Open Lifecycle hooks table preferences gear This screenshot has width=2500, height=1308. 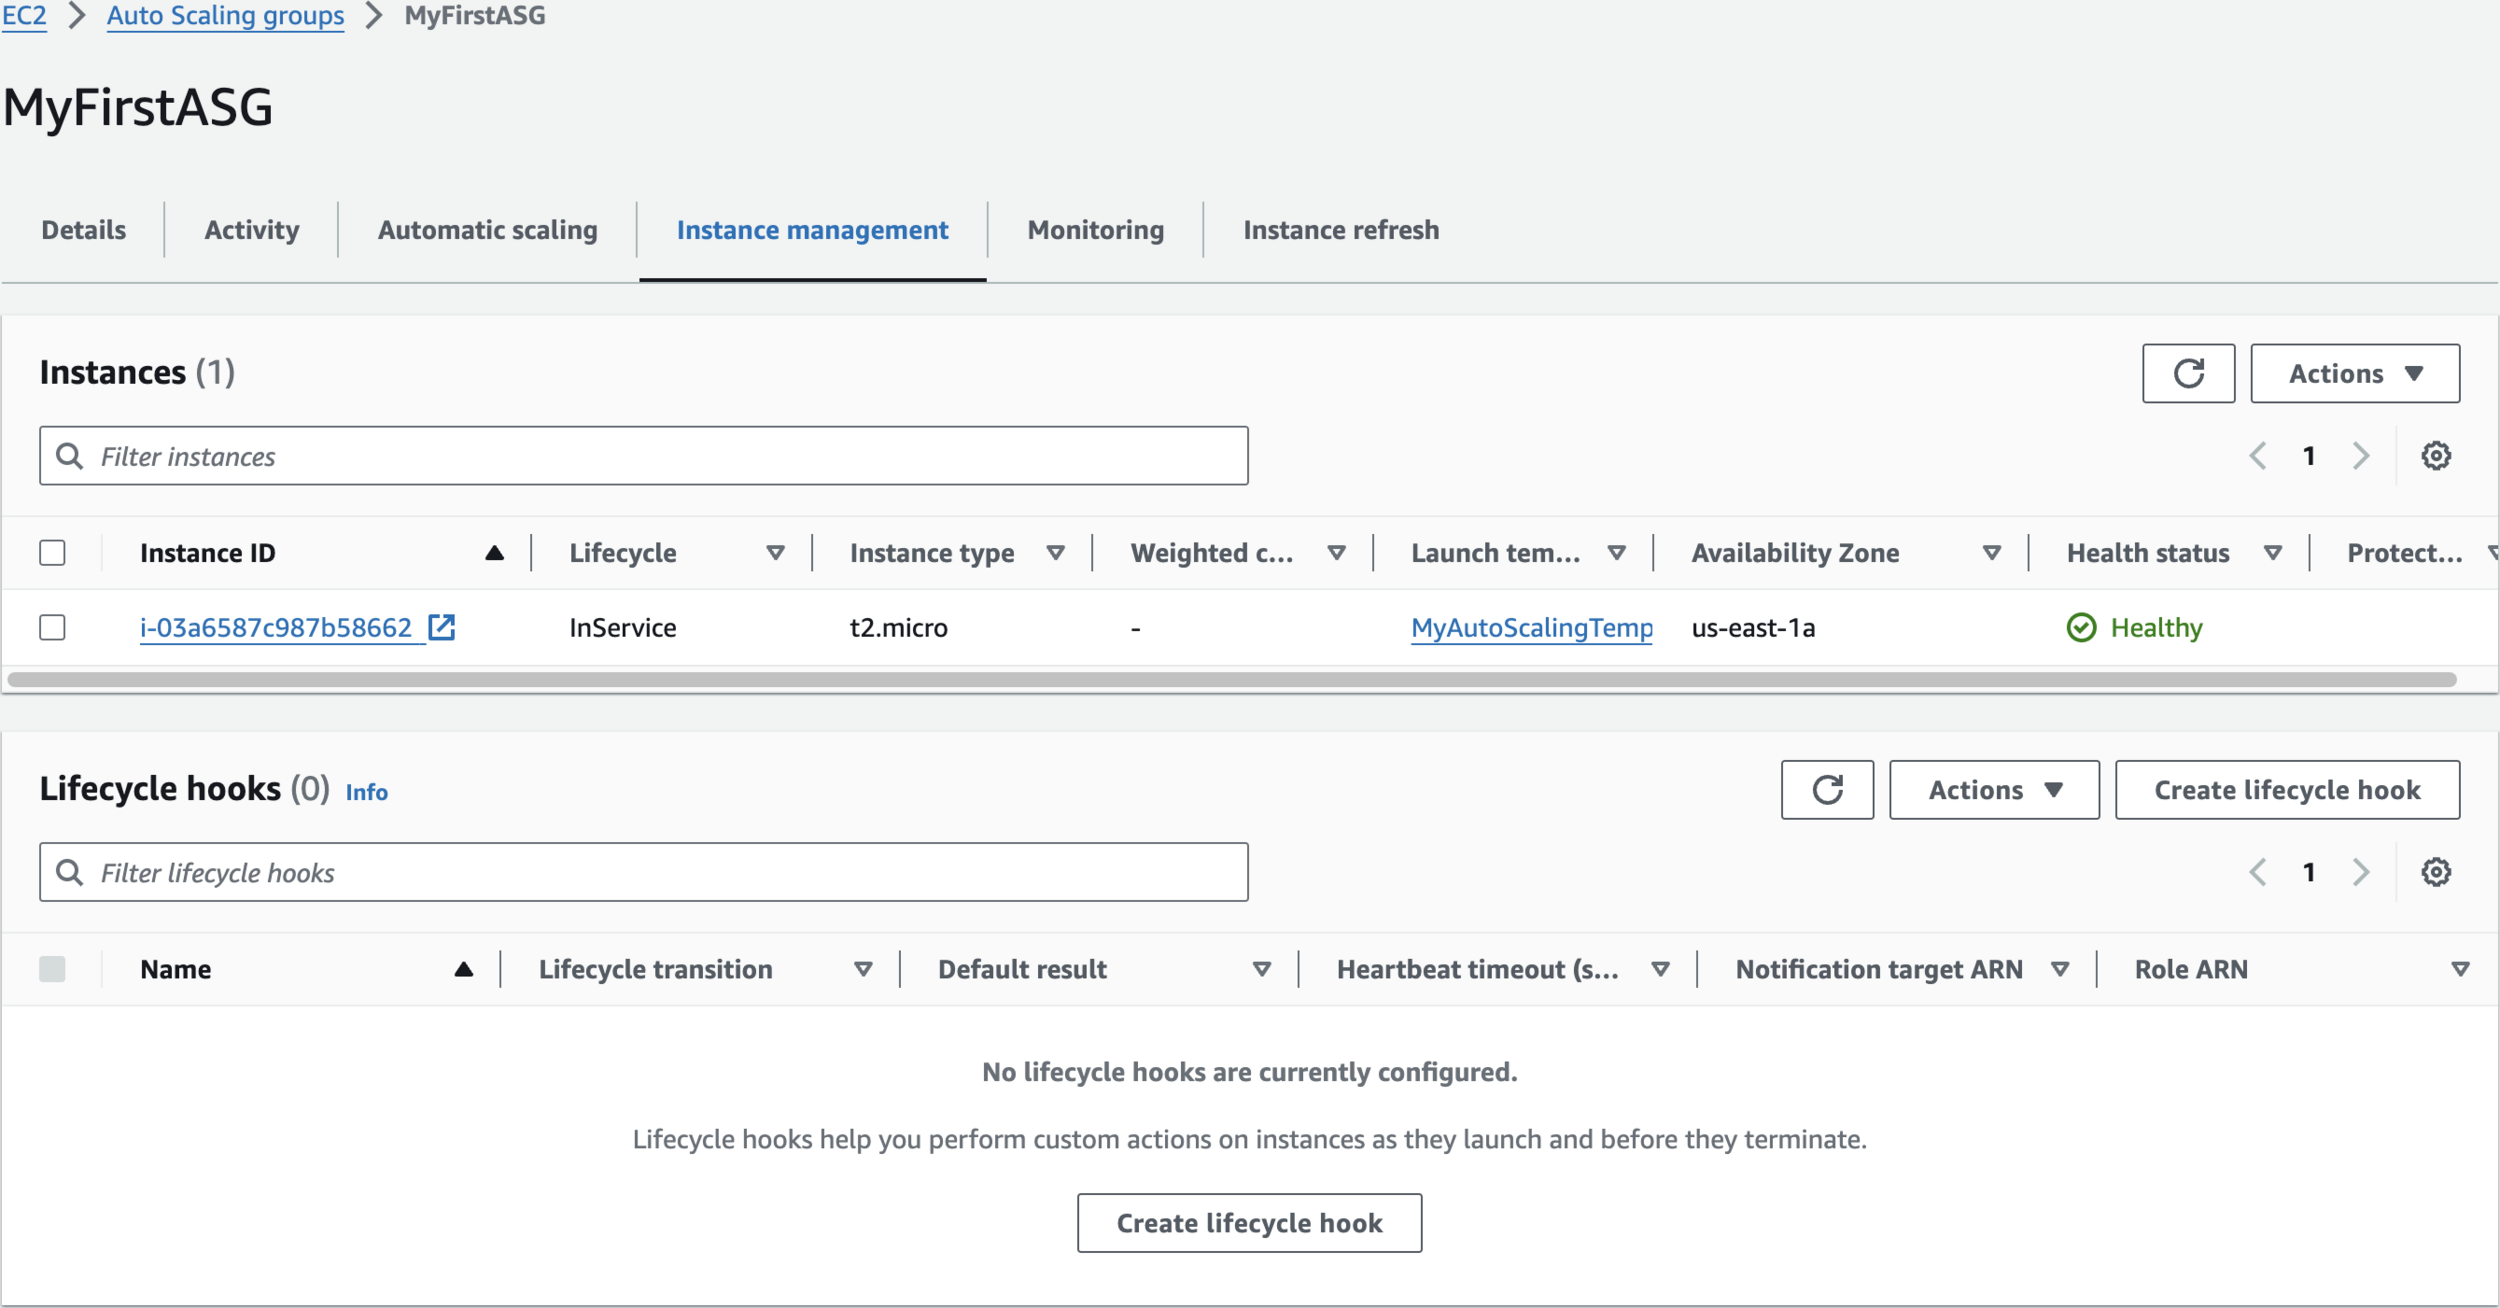pos(2435,872)
